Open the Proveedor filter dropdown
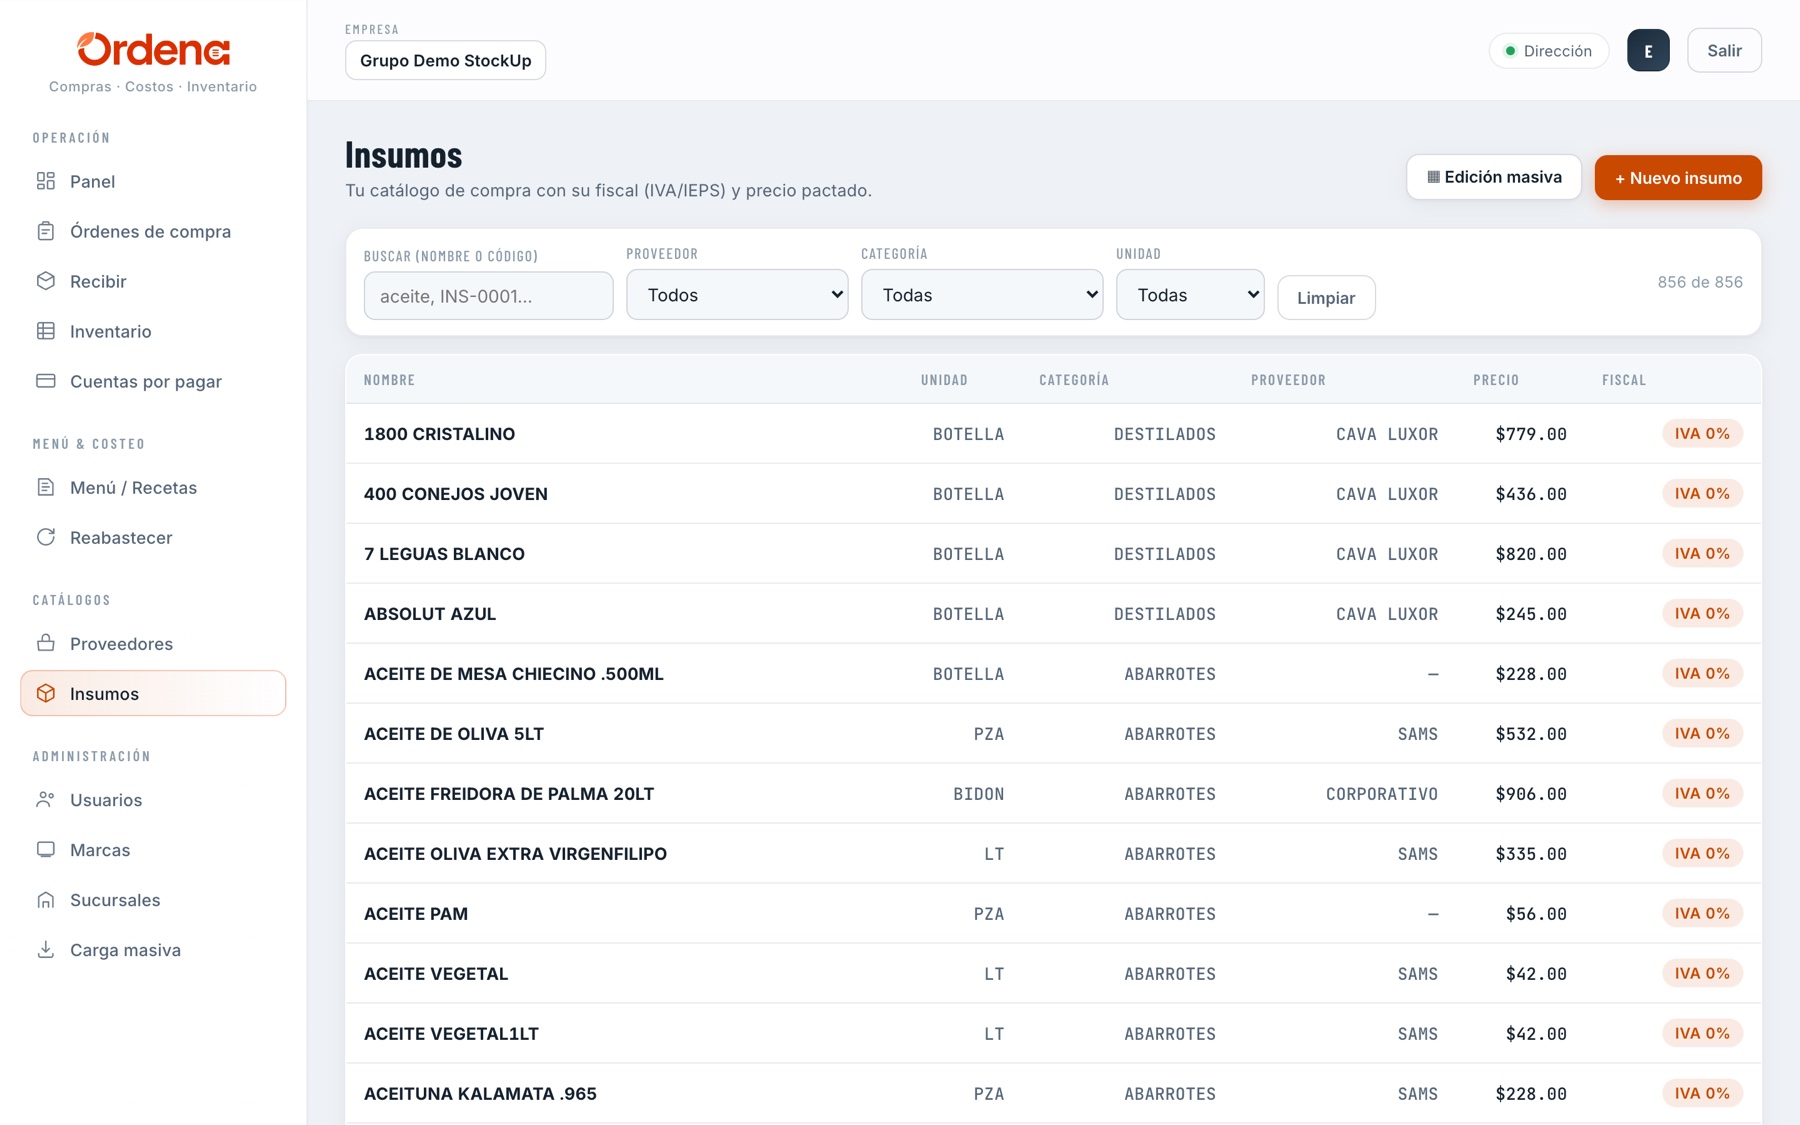 (737, 295)
